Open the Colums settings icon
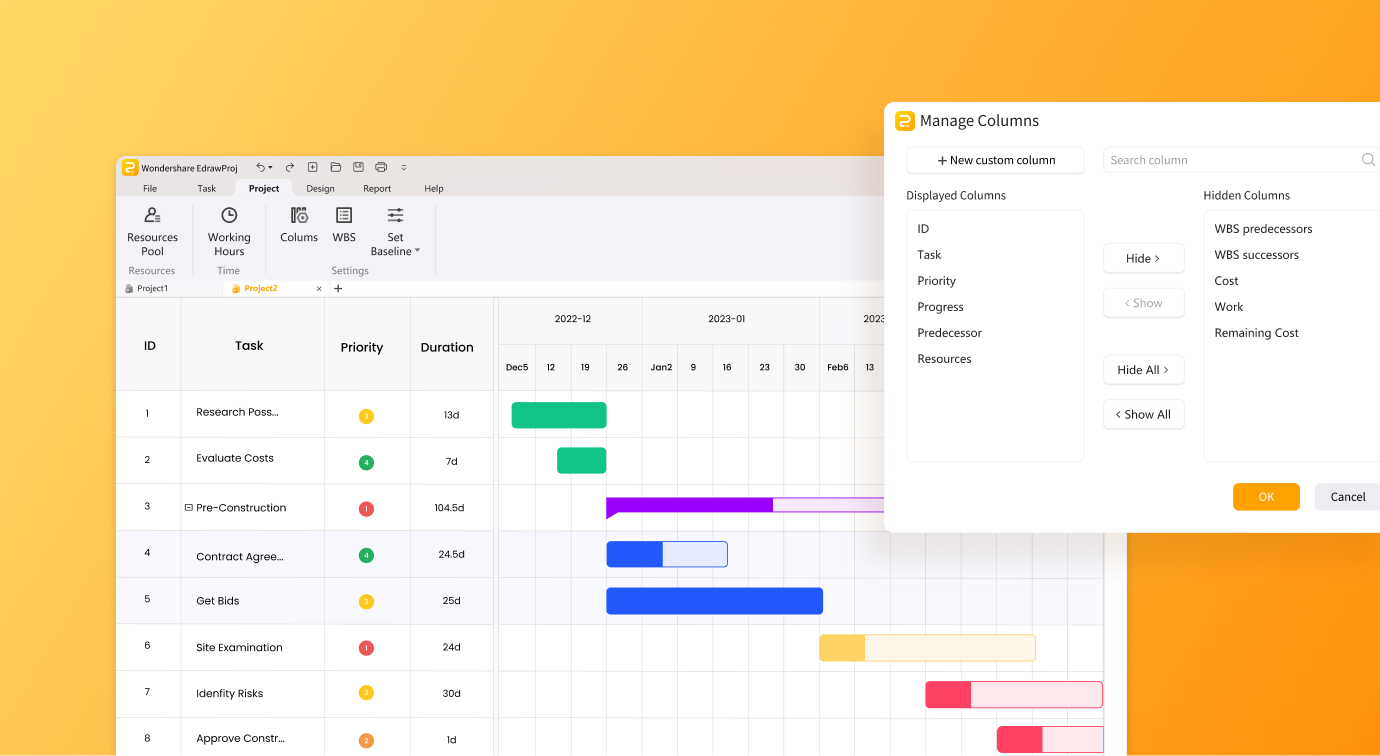This screenshot has width=1380, height=756. (299, 225)
